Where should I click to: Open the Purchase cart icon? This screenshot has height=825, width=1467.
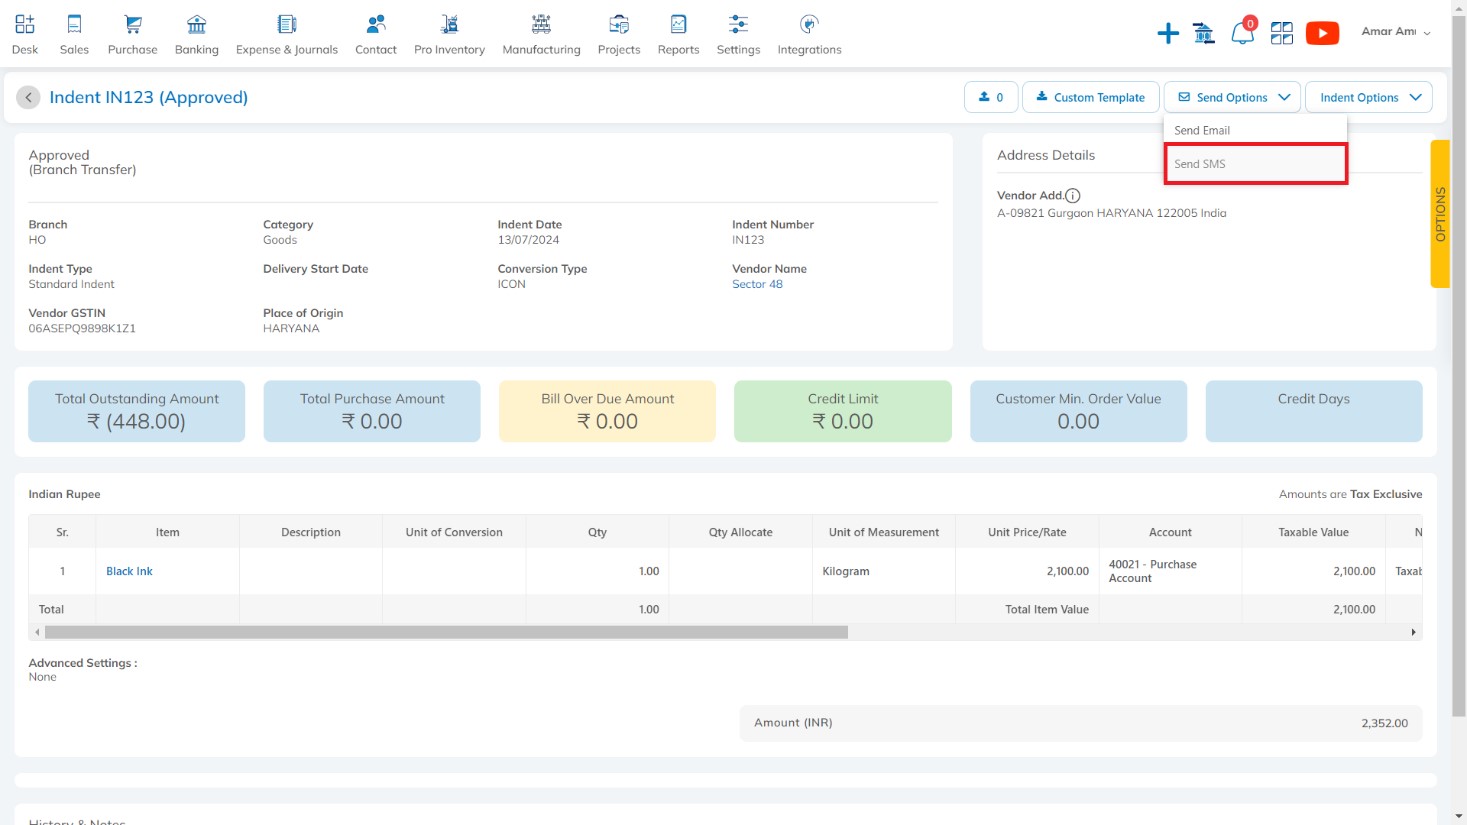click(x=133, y=24)
